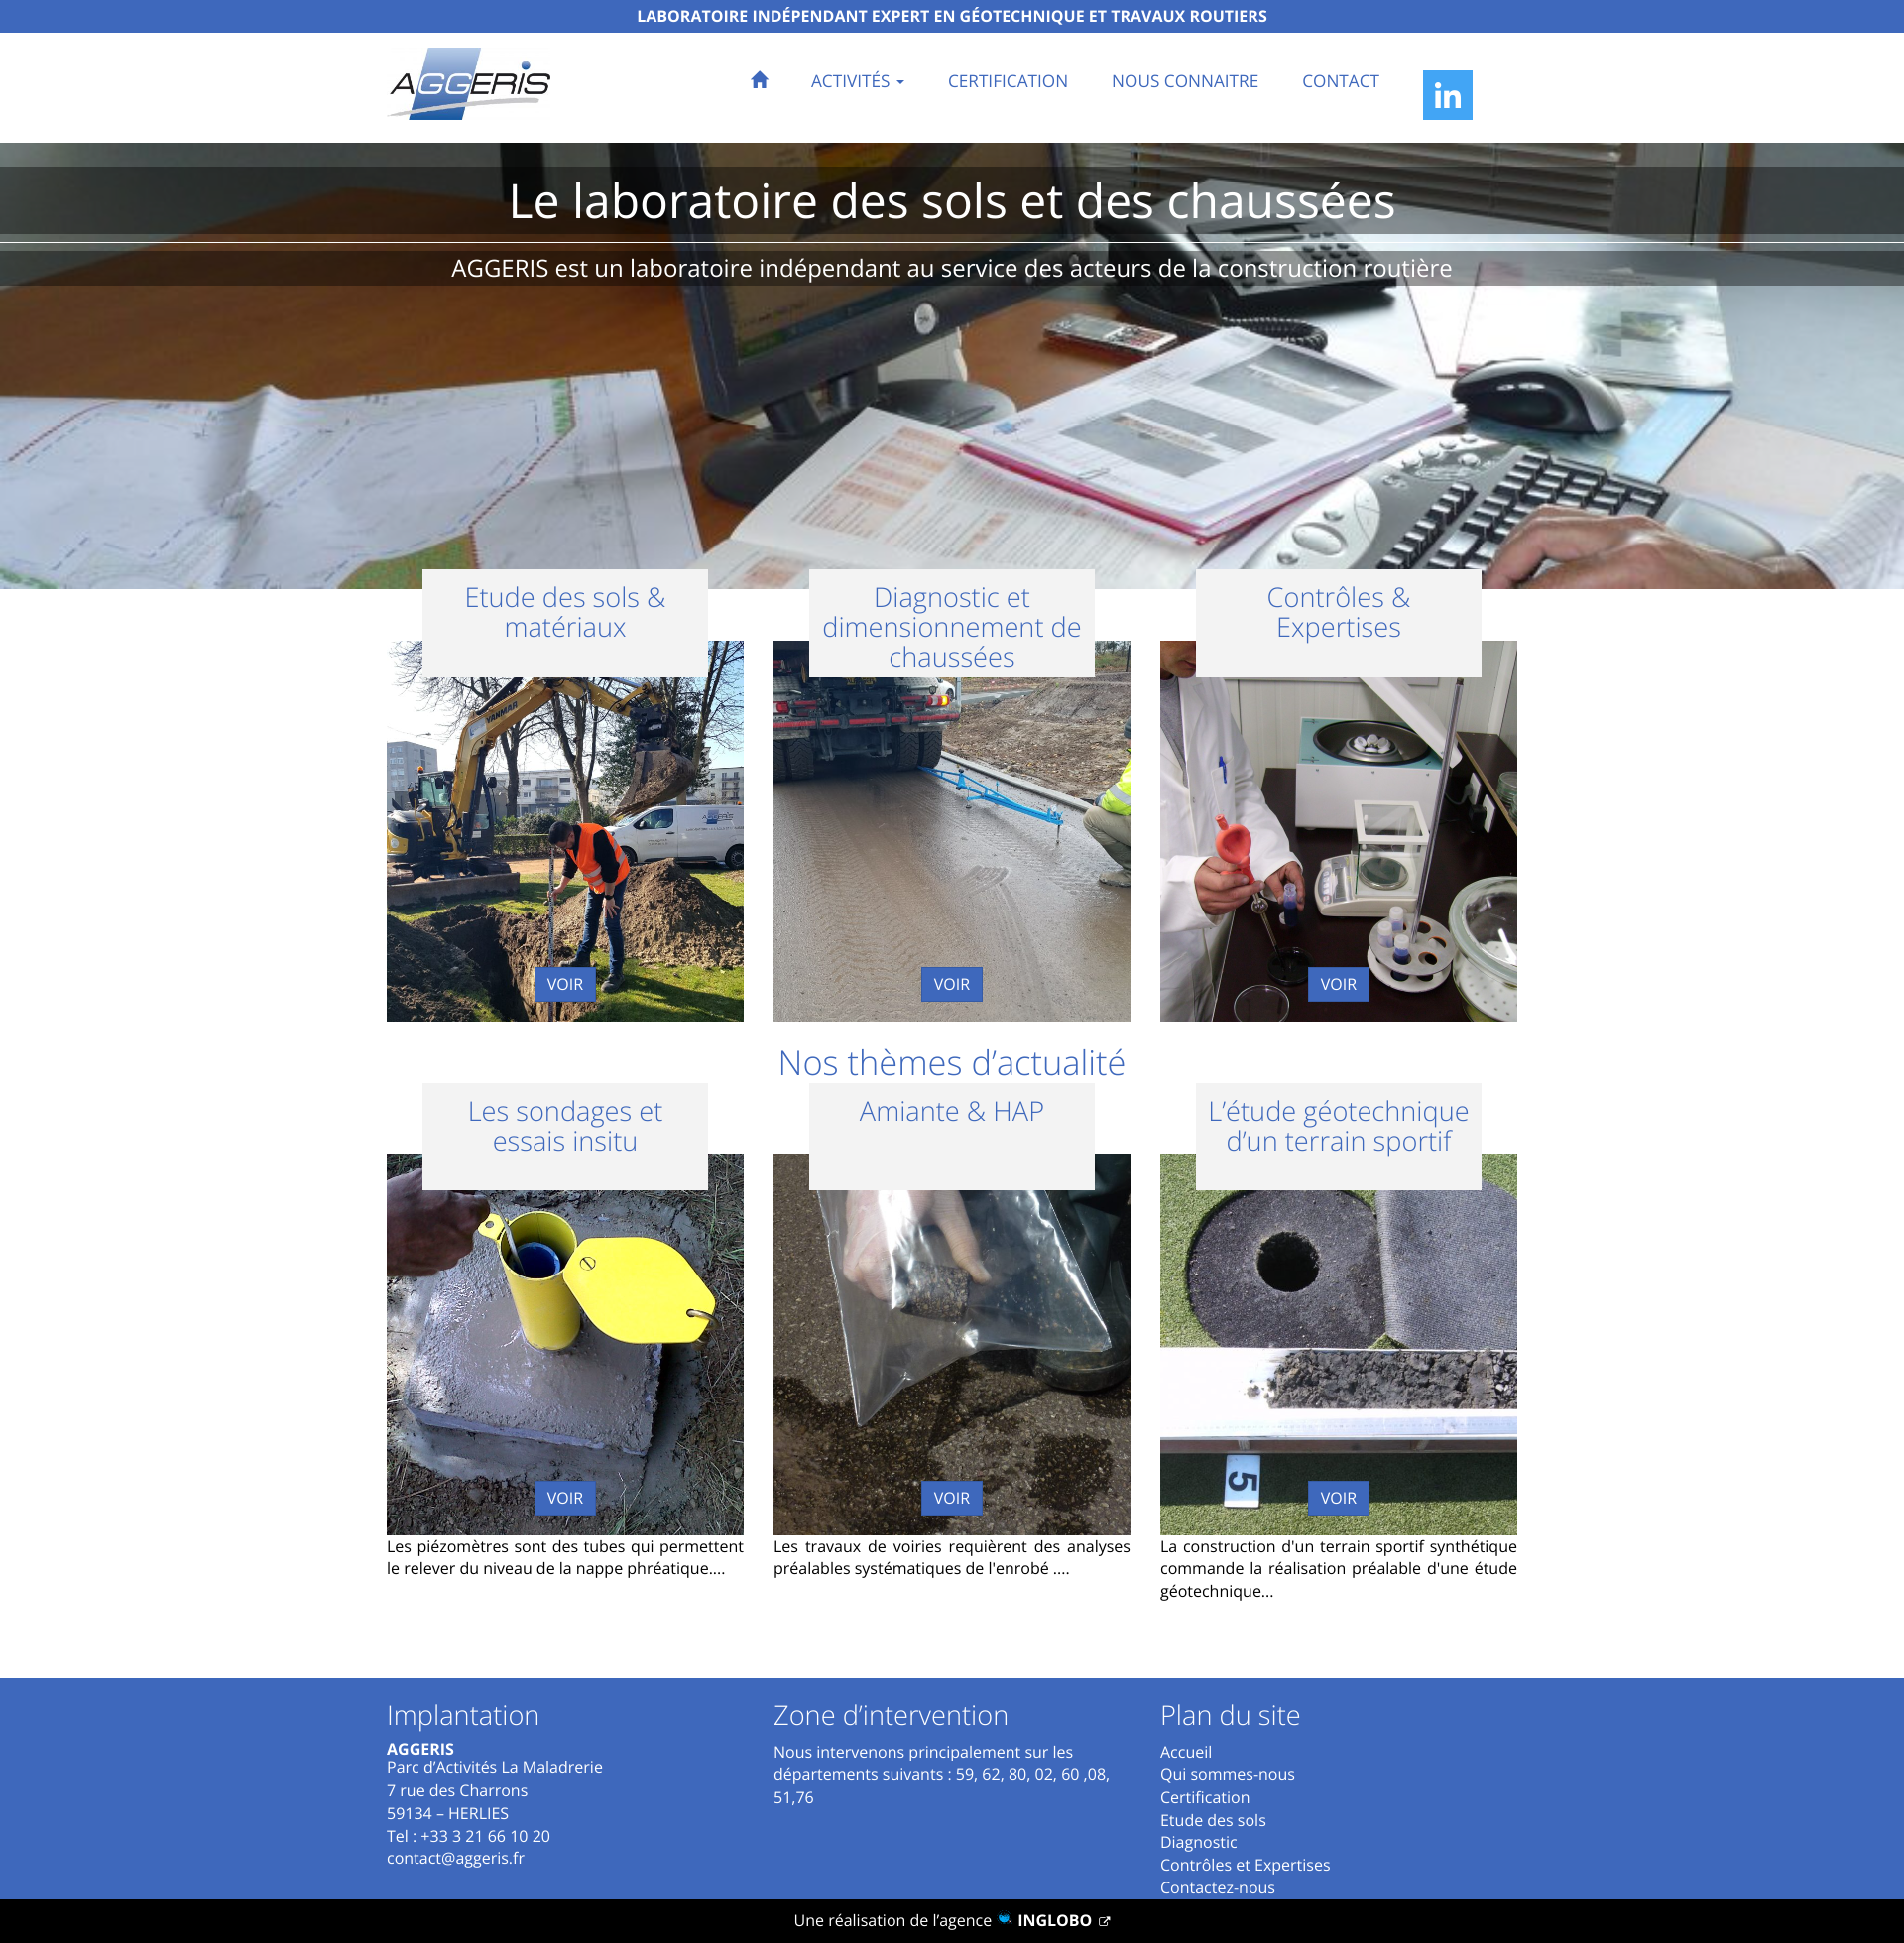This screenshot has width=1904, height=1943.
Task: Visit the INGLOBO agency link
Action: (1054, 1920)
